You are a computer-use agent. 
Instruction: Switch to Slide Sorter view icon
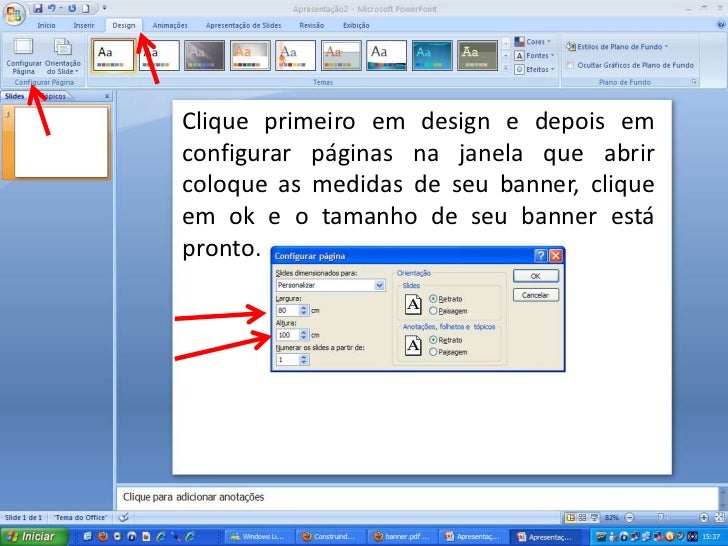point(582,517)
